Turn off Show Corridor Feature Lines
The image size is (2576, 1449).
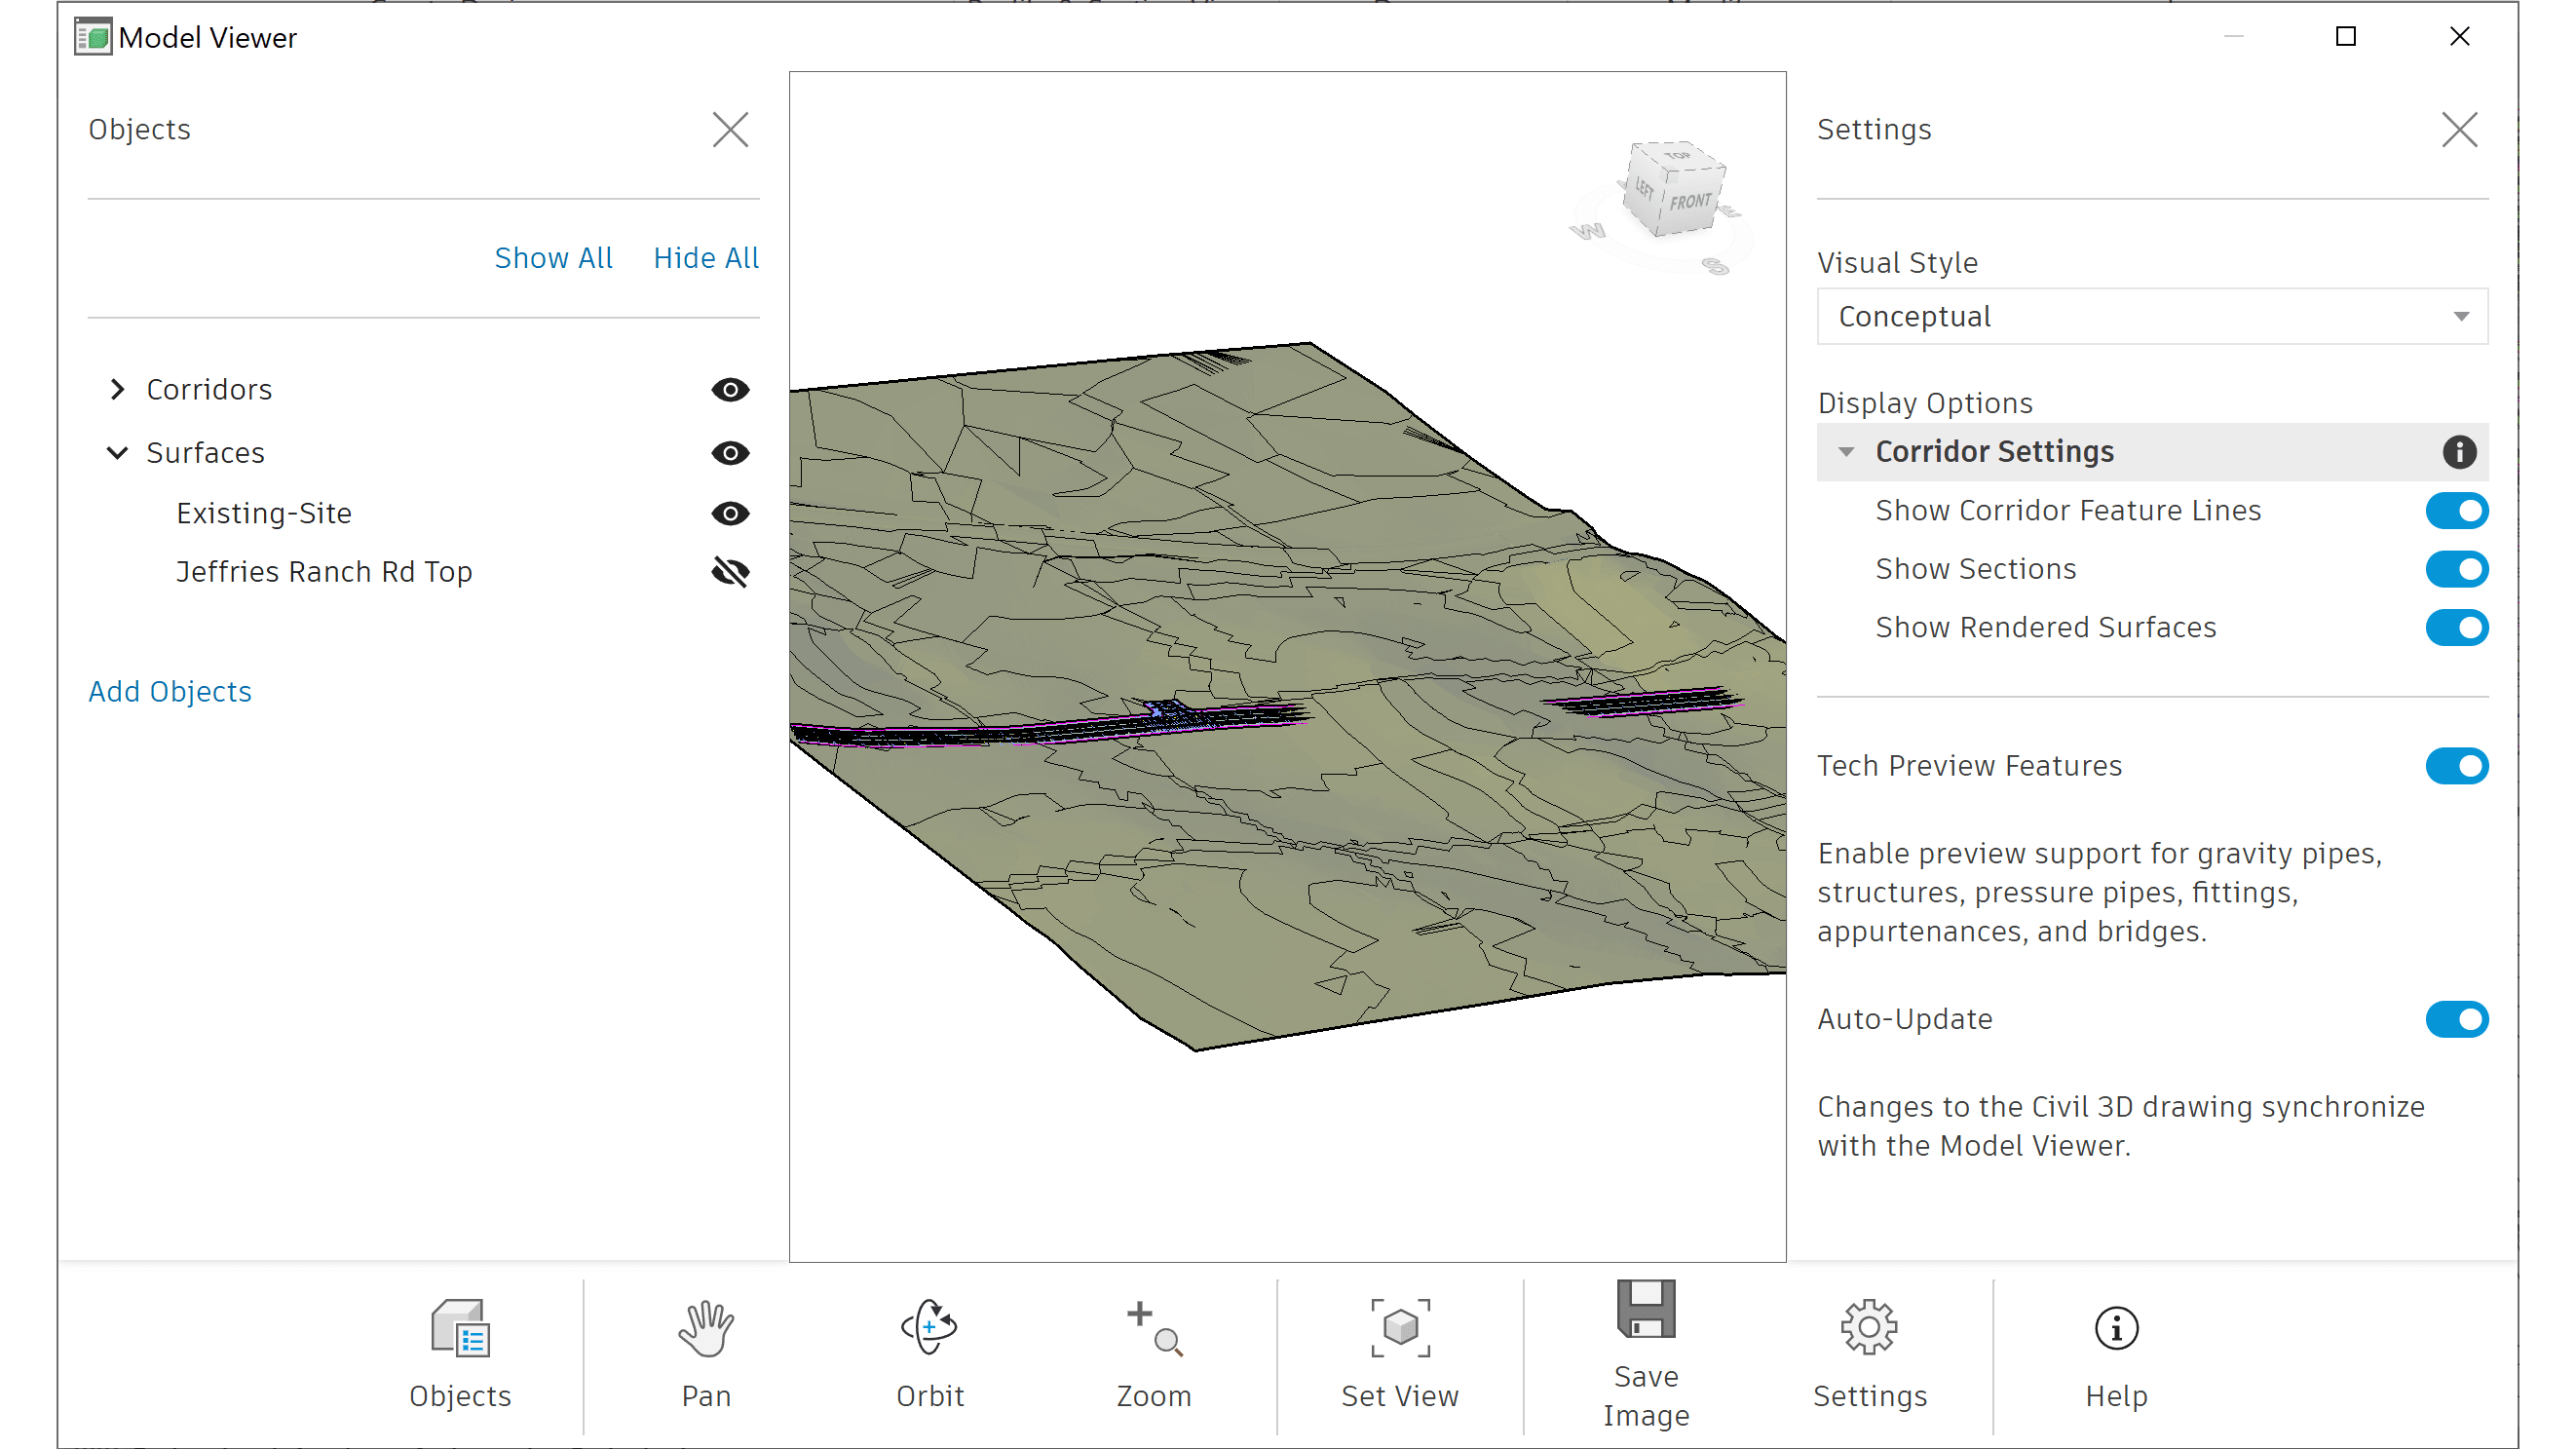click(x=2457, y=510)
